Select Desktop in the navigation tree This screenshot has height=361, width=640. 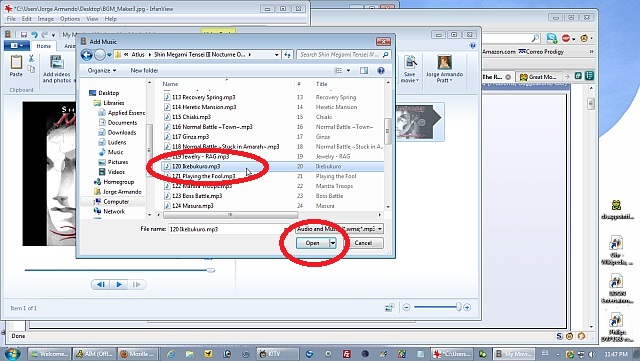tap(104, 93)
